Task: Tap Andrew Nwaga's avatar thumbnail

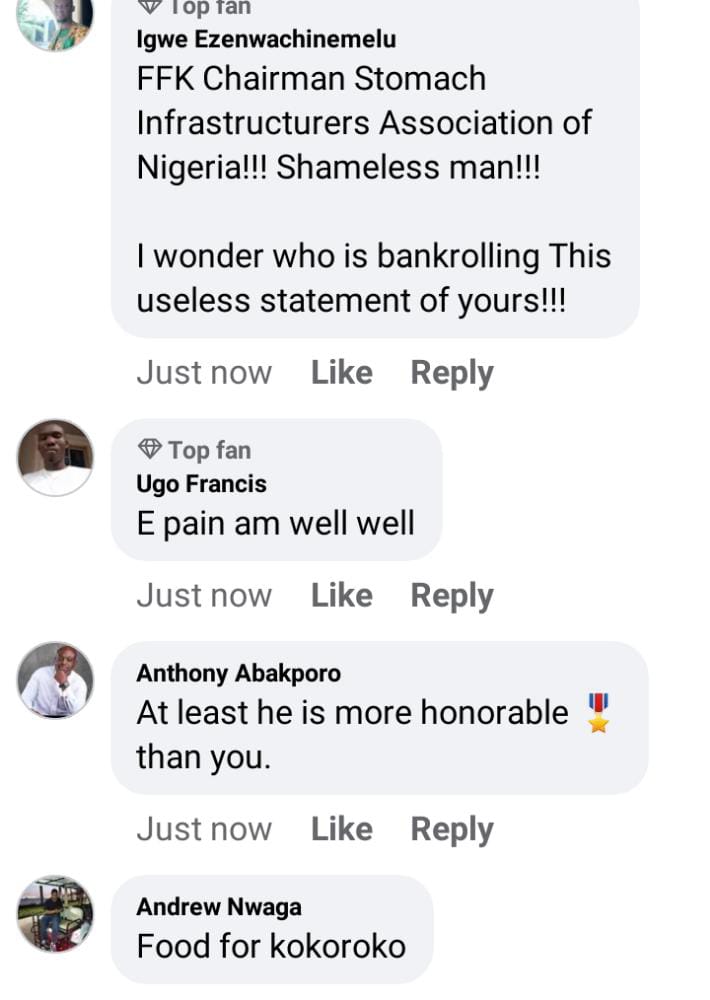Action: click(55, 913)
